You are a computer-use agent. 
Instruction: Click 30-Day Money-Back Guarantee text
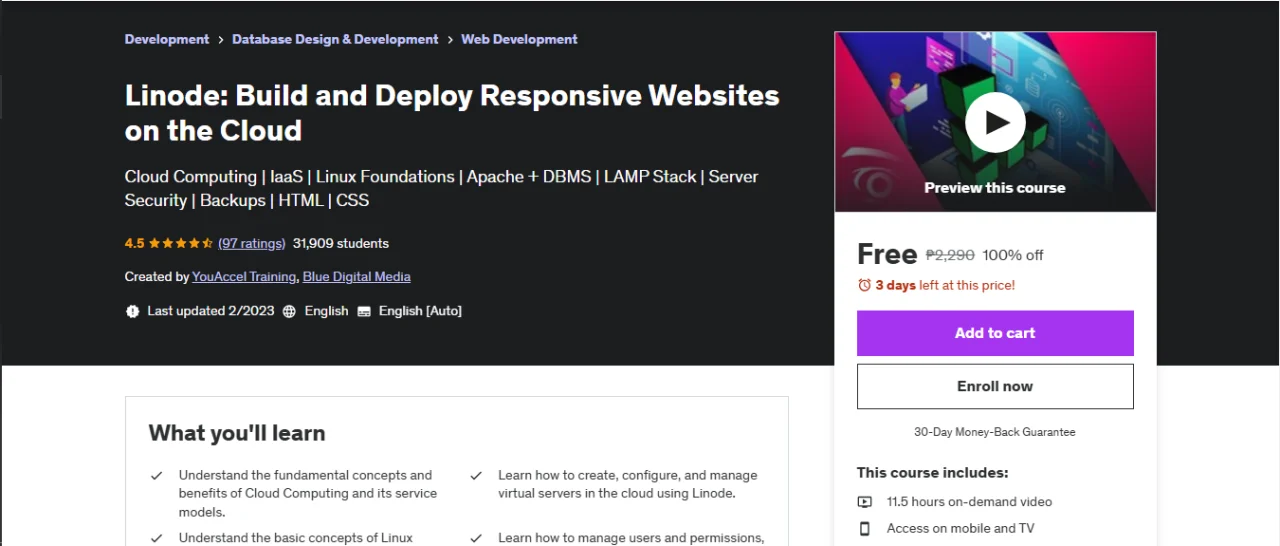[995, 432]
